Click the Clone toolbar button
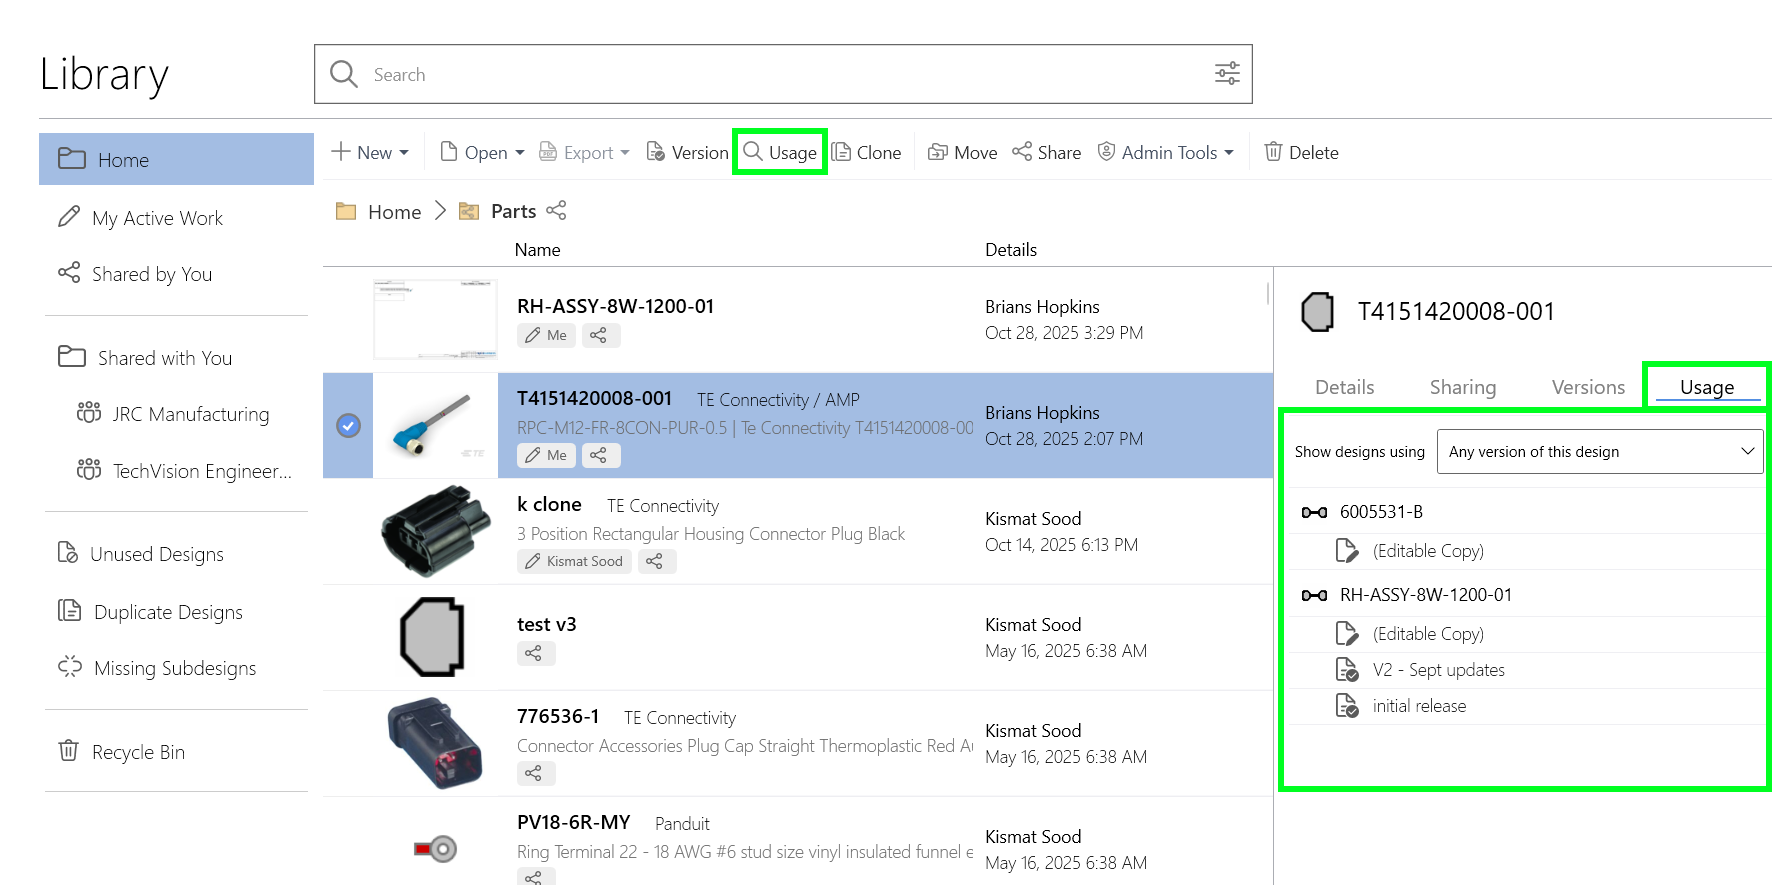Viewport: 1772px width, 885px height. [867, 152]
